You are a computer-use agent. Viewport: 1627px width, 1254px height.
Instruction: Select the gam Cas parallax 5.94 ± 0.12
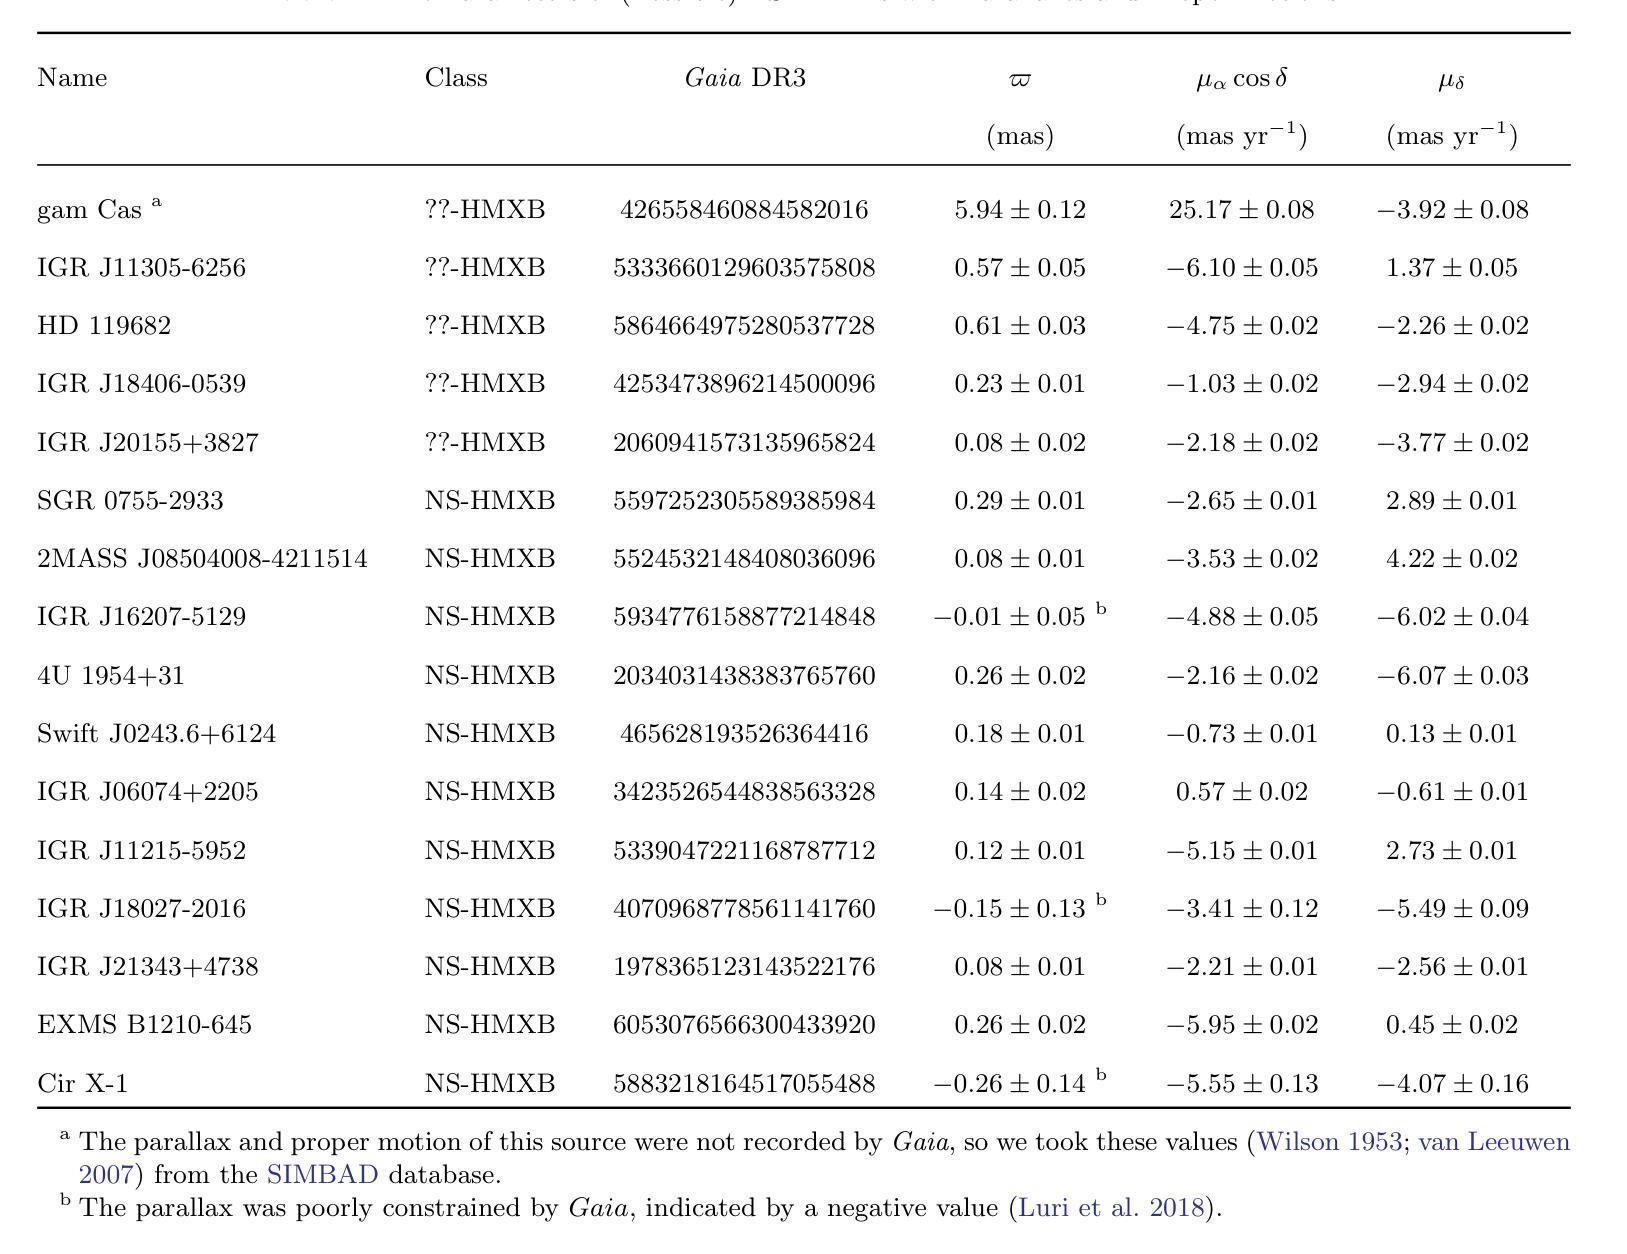point(1020,210)
